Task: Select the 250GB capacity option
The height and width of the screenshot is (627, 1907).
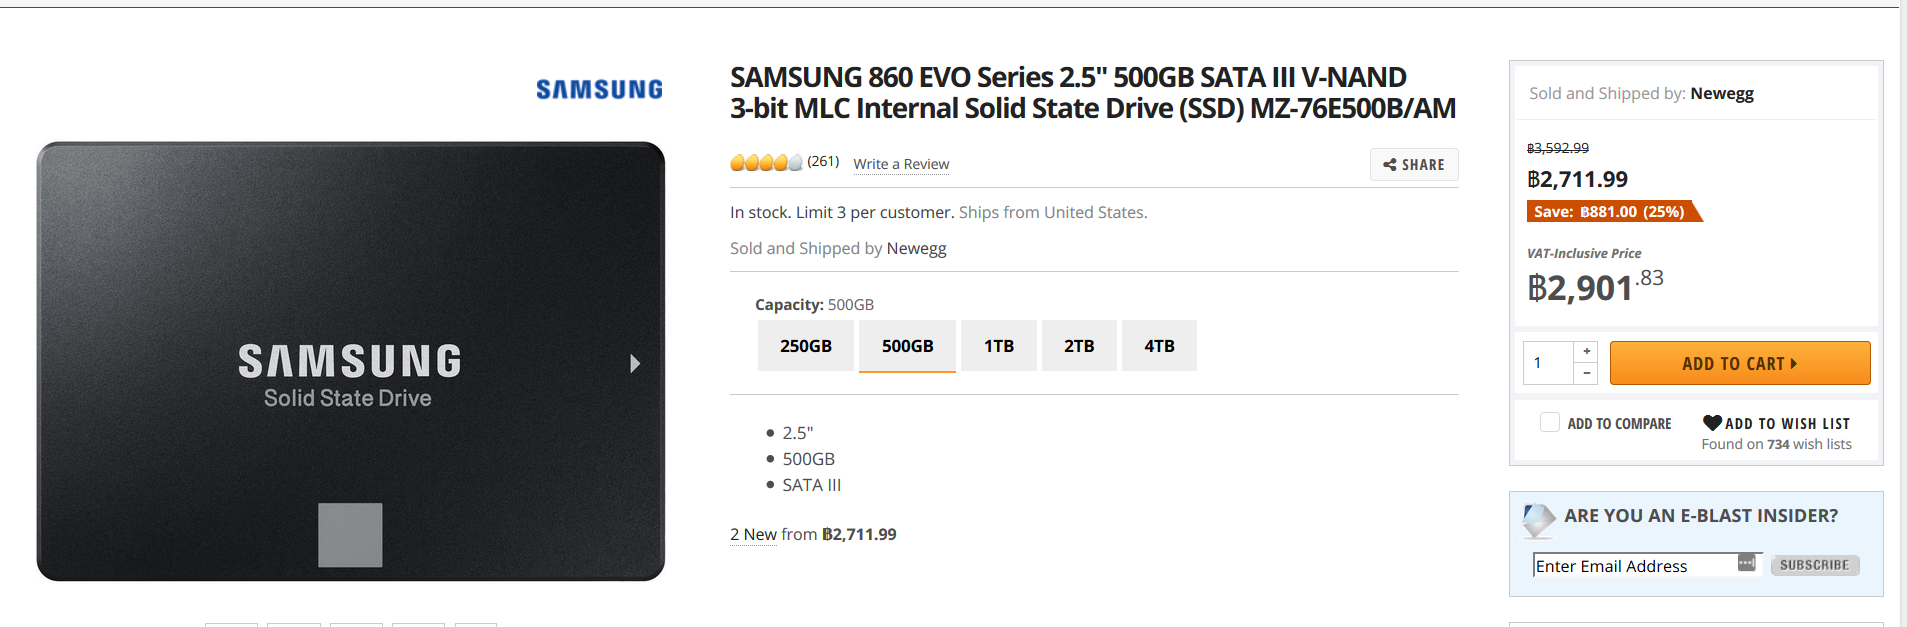Action: coord(806,346)
